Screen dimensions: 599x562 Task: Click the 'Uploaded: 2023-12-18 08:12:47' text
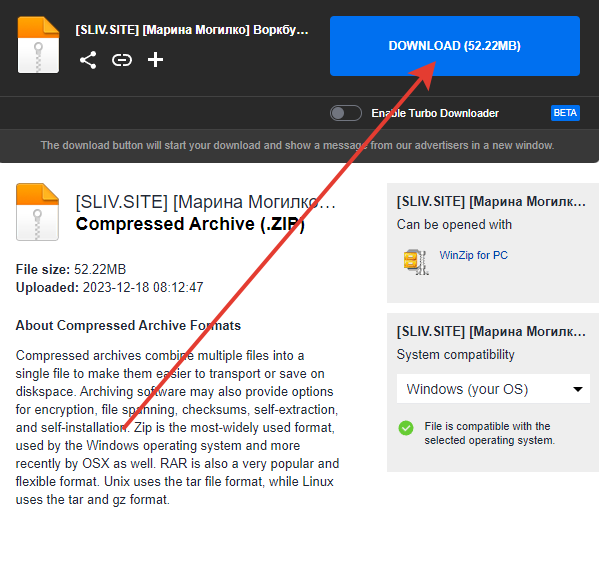[109, 287]
